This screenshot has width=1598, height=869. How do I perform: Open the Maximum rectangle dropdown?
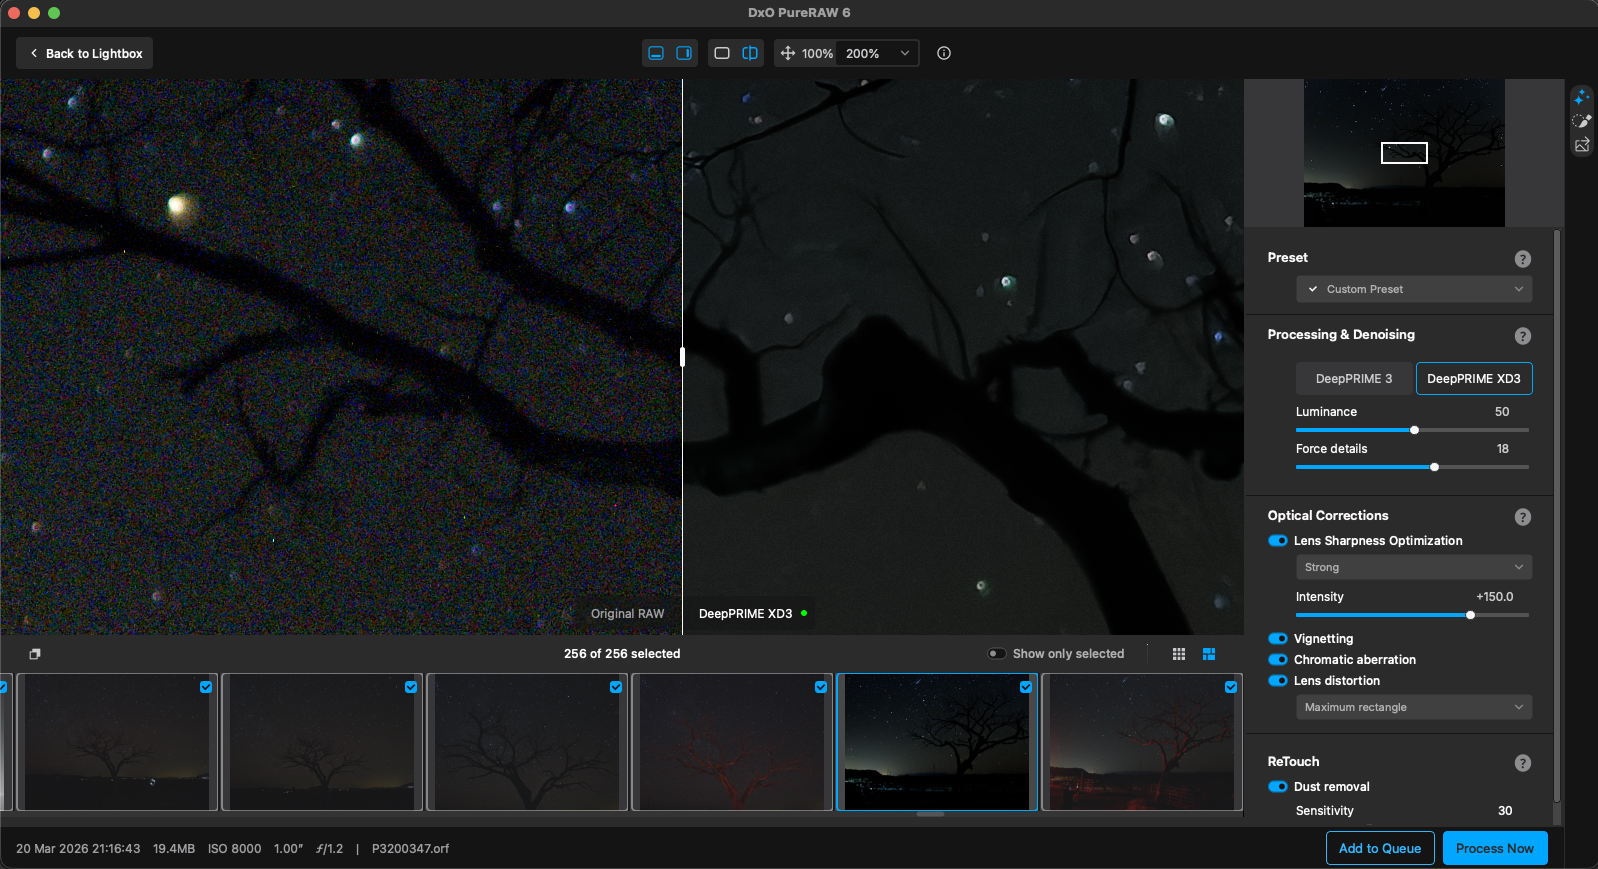tap(1414, 707)
